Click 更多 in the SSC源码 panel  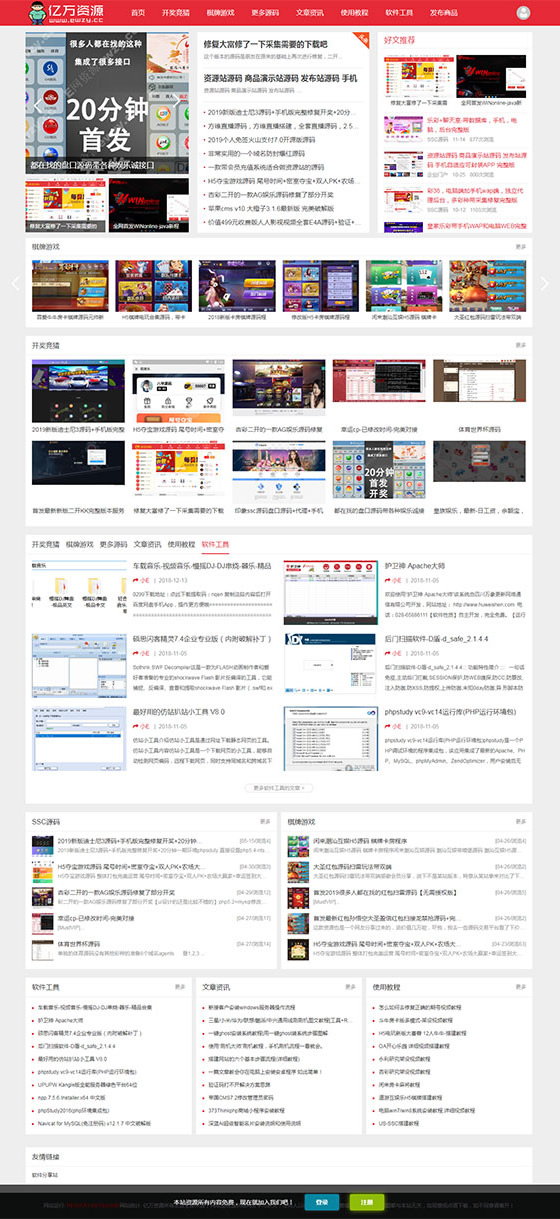(266, 821)
